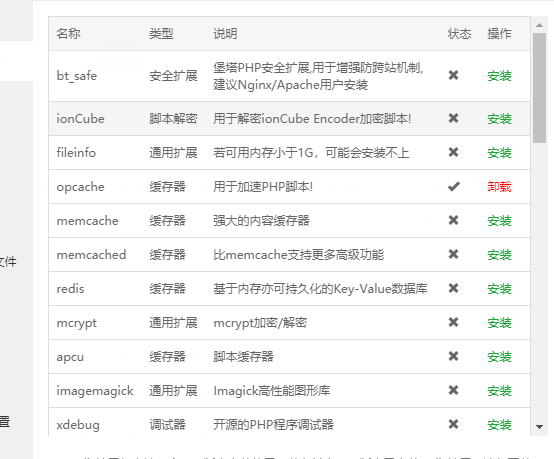Click the redis X status icon
The image size is (554, 459).
[453, 288]
